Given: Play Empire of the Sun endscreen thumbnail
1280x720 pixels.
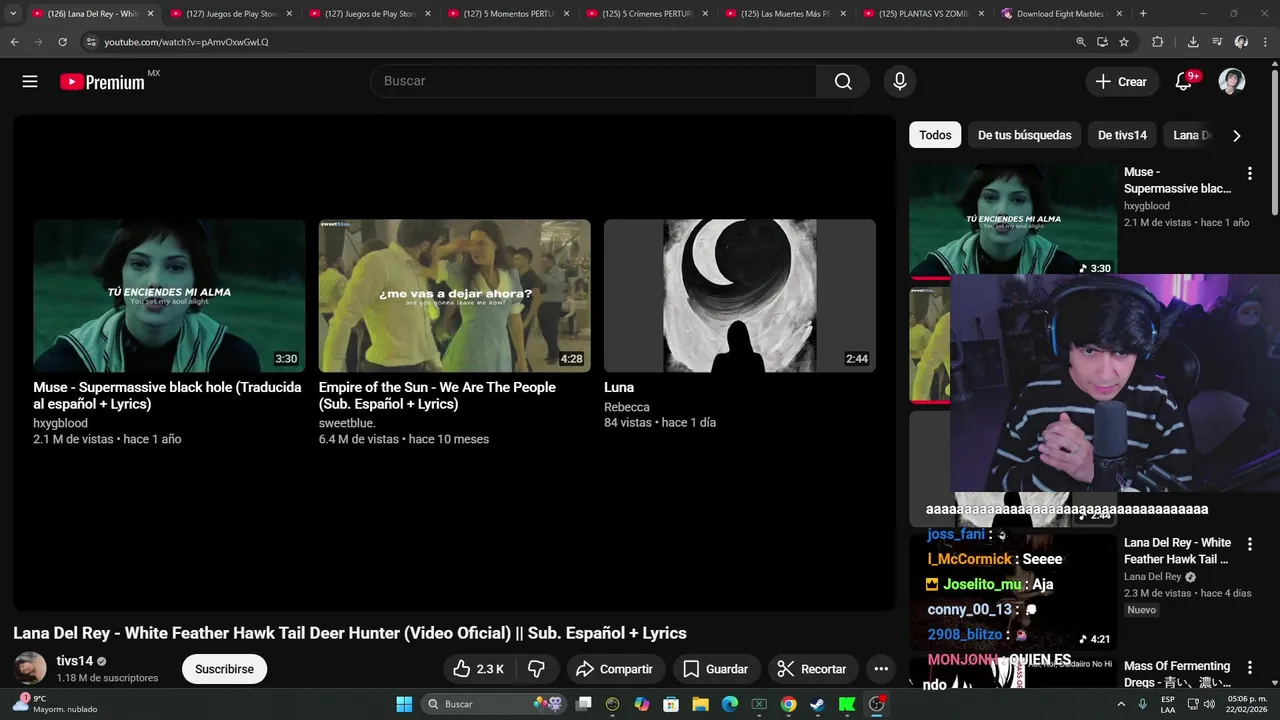Looking at the screenshot, I should pyautogui.click(x=454, y=296).
